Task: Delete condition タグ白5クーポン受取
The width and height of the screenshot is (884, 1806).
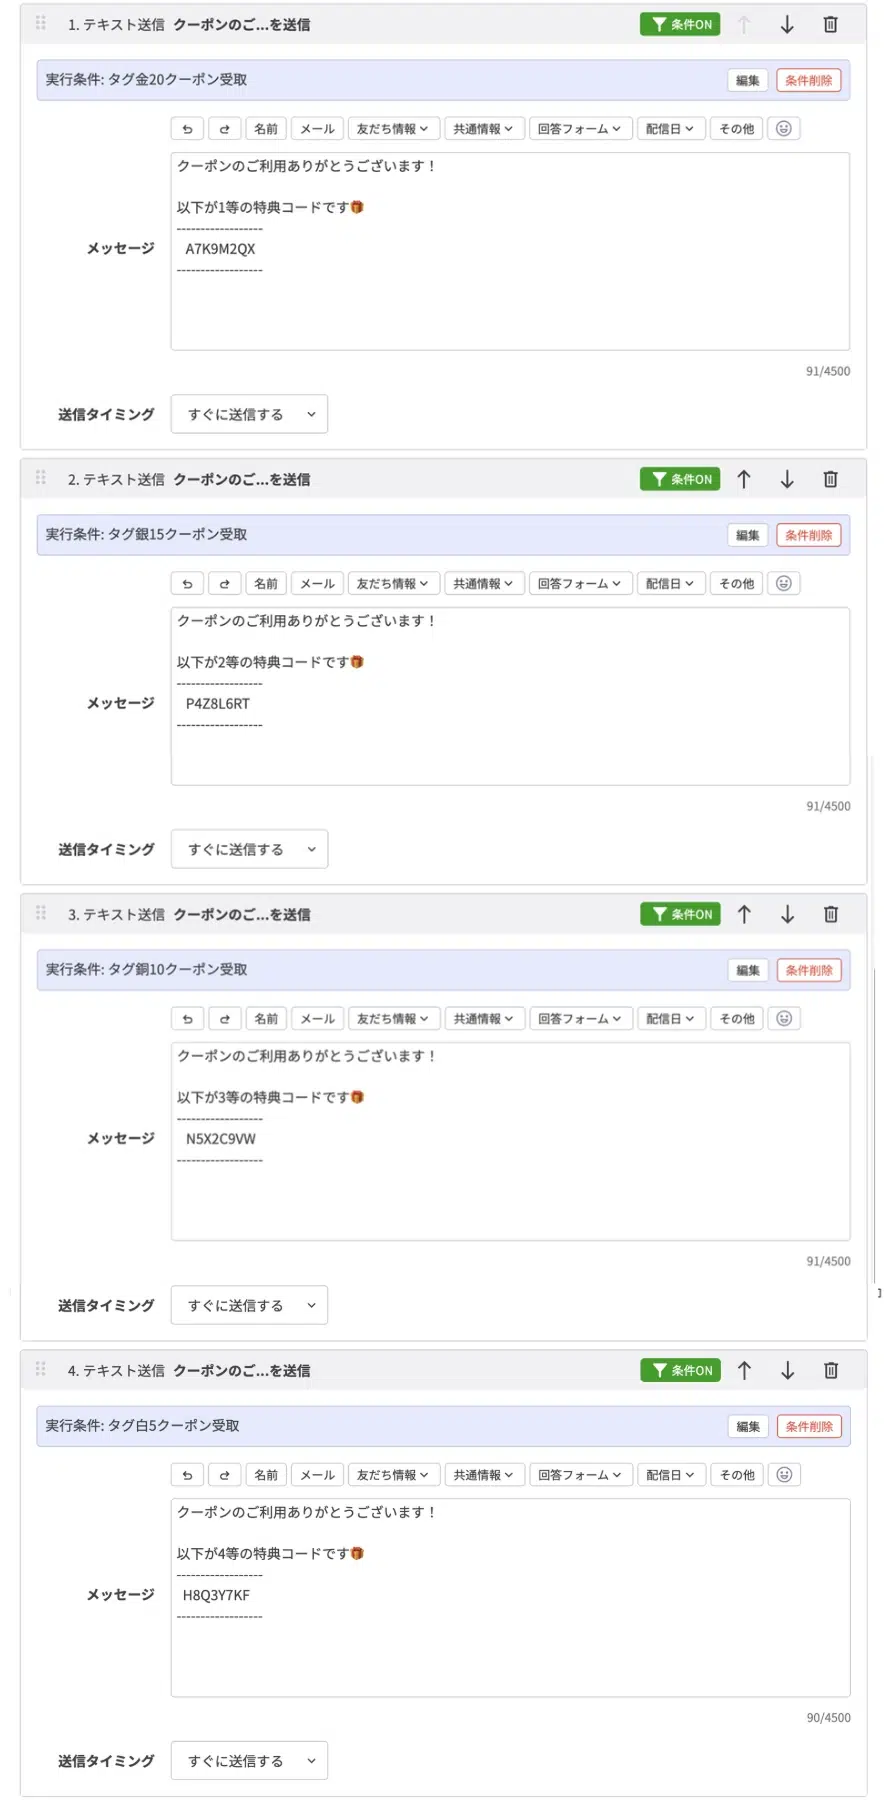Action: coord(809,1427)
